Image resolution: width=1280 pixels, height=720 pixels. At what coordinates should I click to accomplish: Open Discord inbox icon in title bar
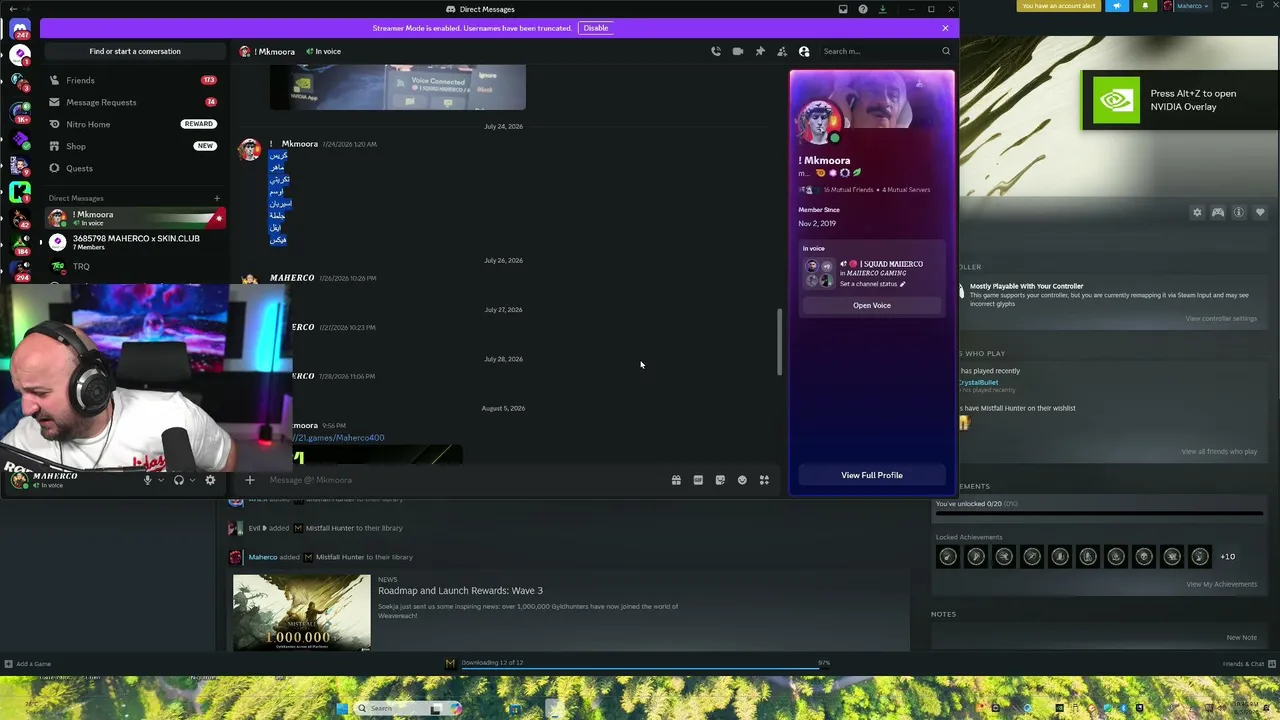pos(843,9)
